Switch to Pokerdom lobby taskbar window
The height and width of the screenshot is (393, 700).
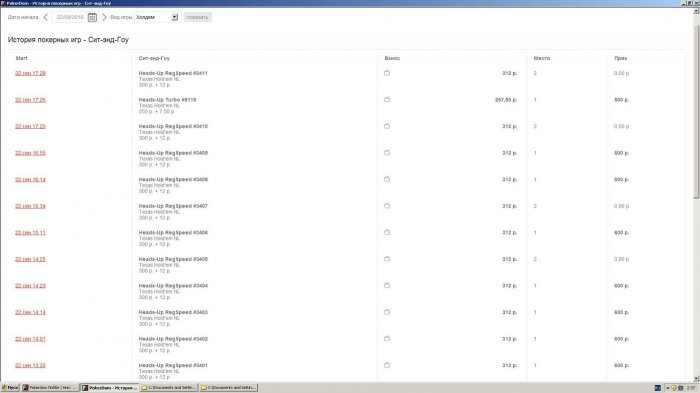pyautogui.click(x=50, y=388)
